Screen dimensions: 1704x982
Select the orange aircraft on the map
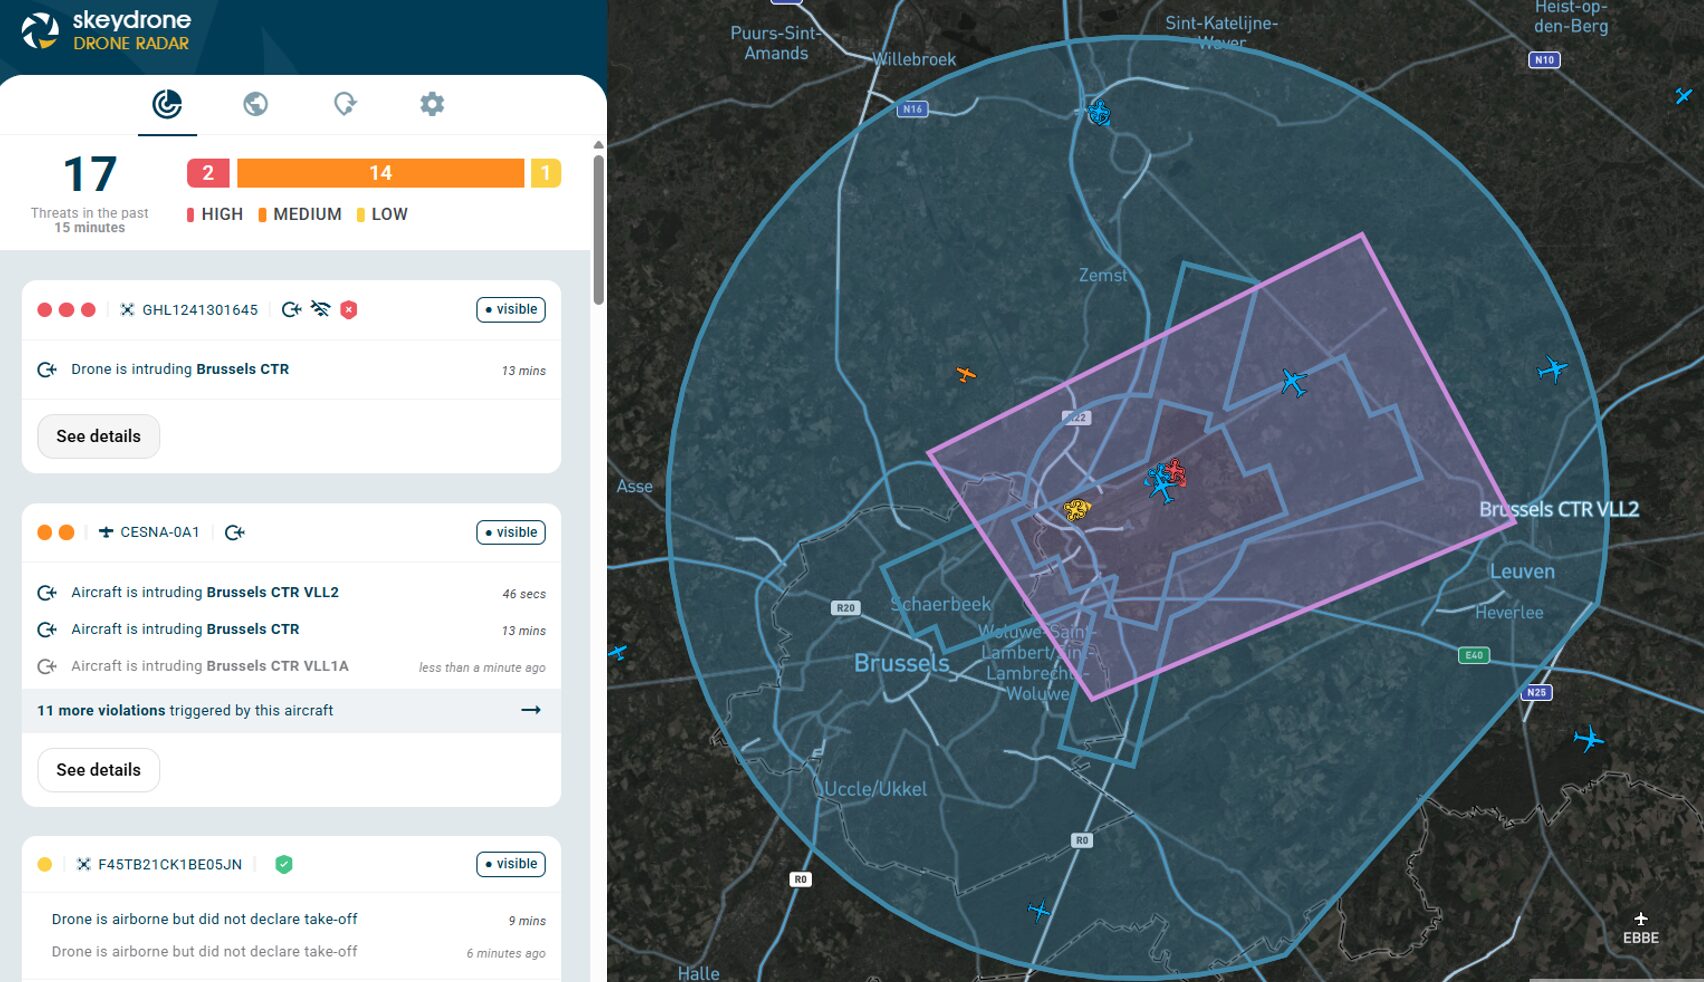click(x=965, y=374)
